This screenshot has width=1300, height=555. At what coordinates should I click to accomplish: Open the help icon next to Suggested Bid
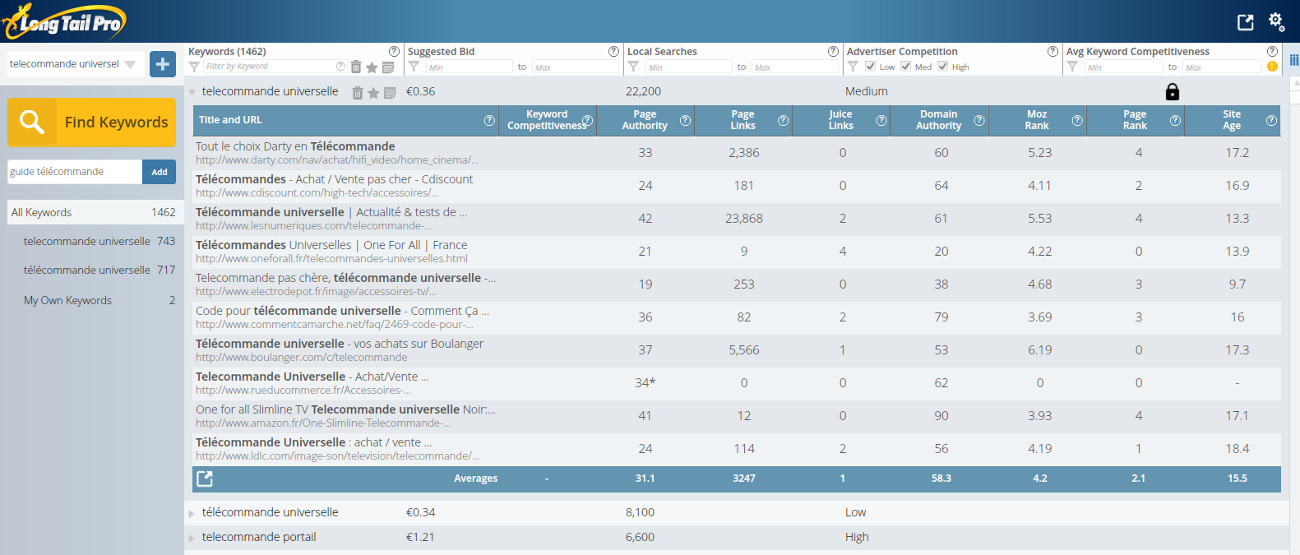click(613, 52)
